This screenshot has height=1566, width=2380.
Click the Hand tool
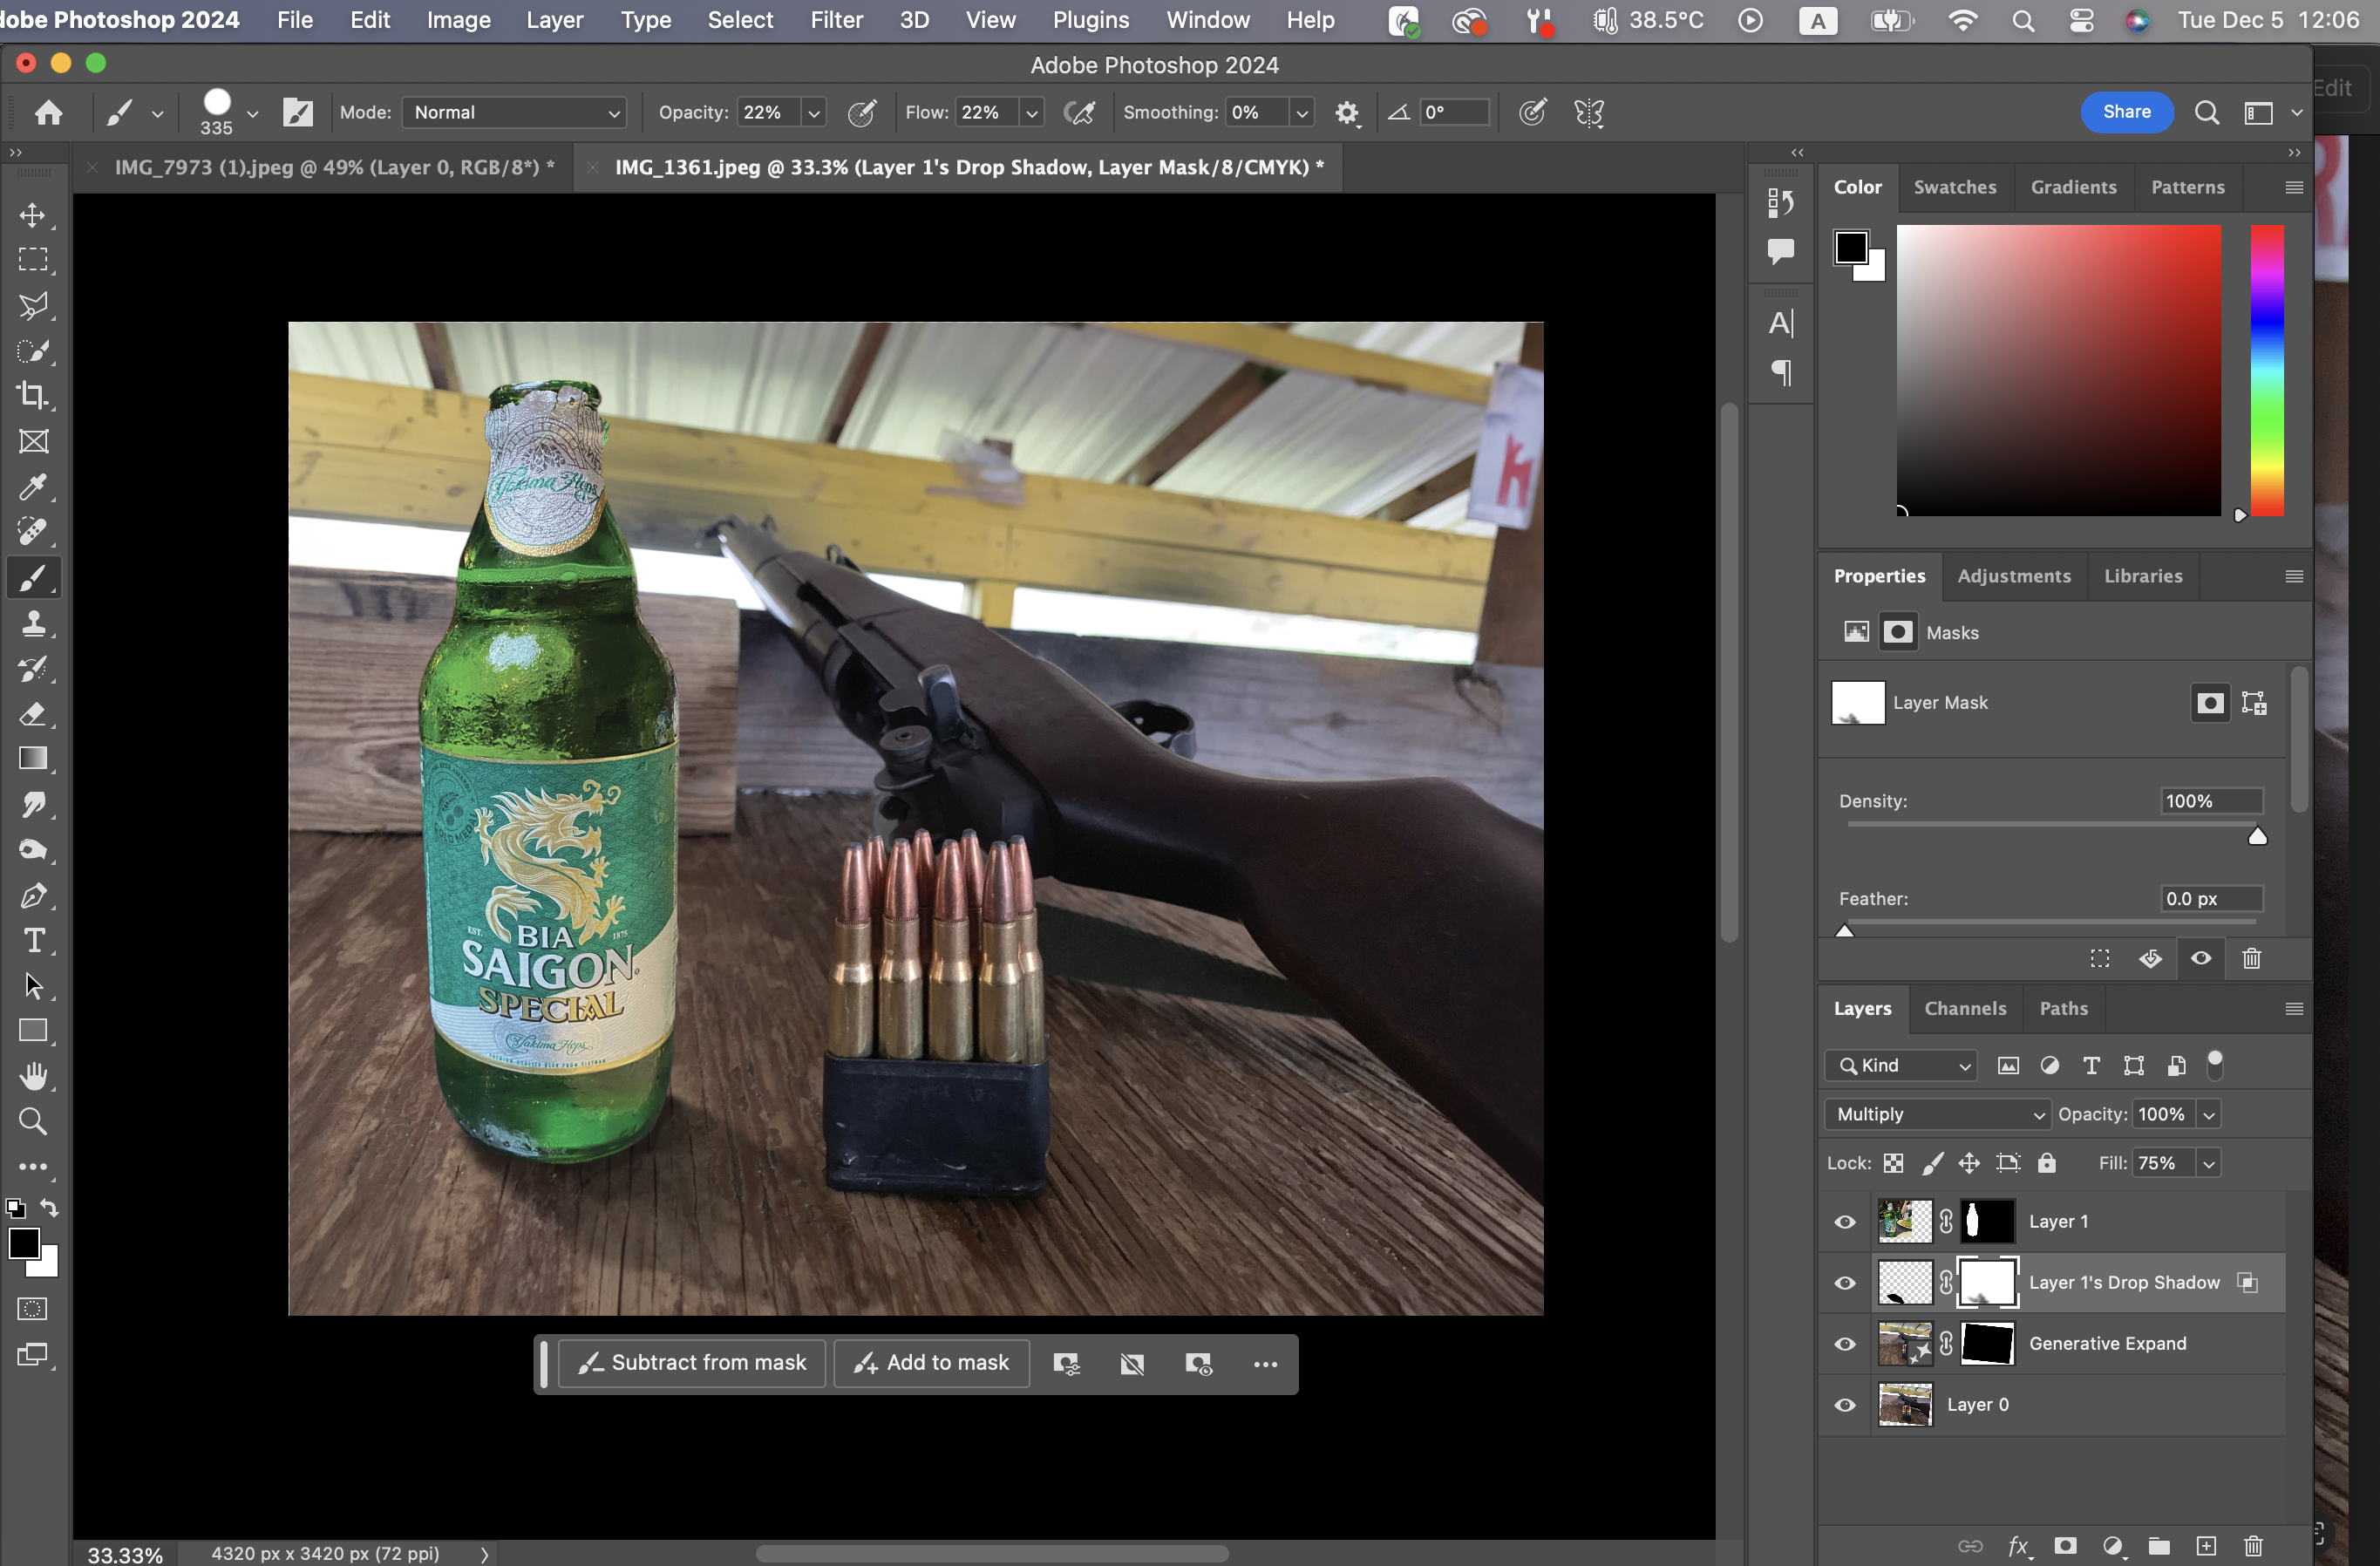click(x=33, y=1076)
